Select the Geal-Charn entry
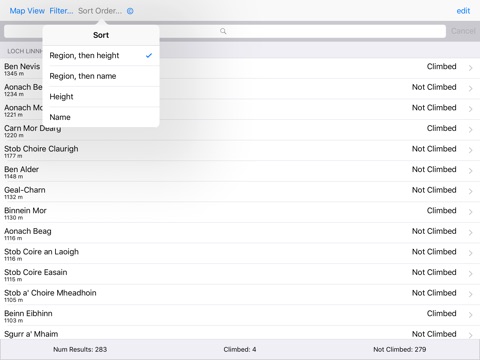Image resolution: width=480 pixels, height=360 pixels. tap(240, 192)
